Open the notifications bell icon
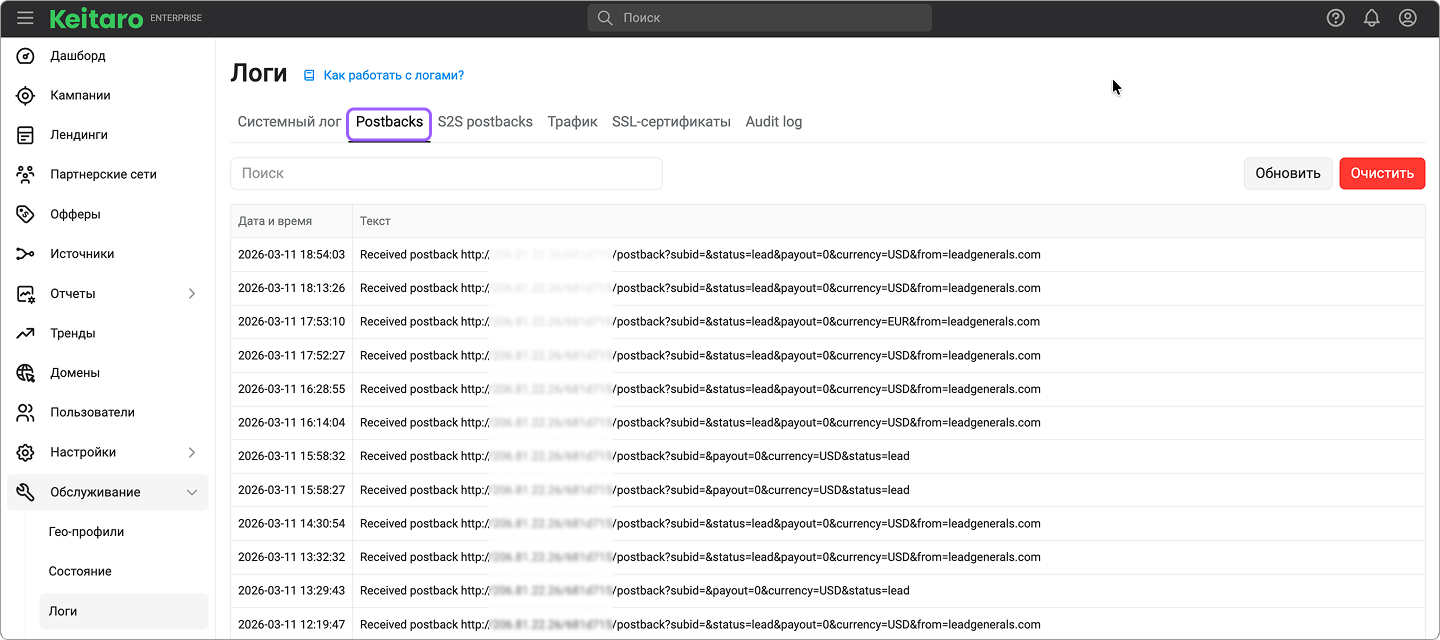The image size is (1440, 640). [1371, 18]
